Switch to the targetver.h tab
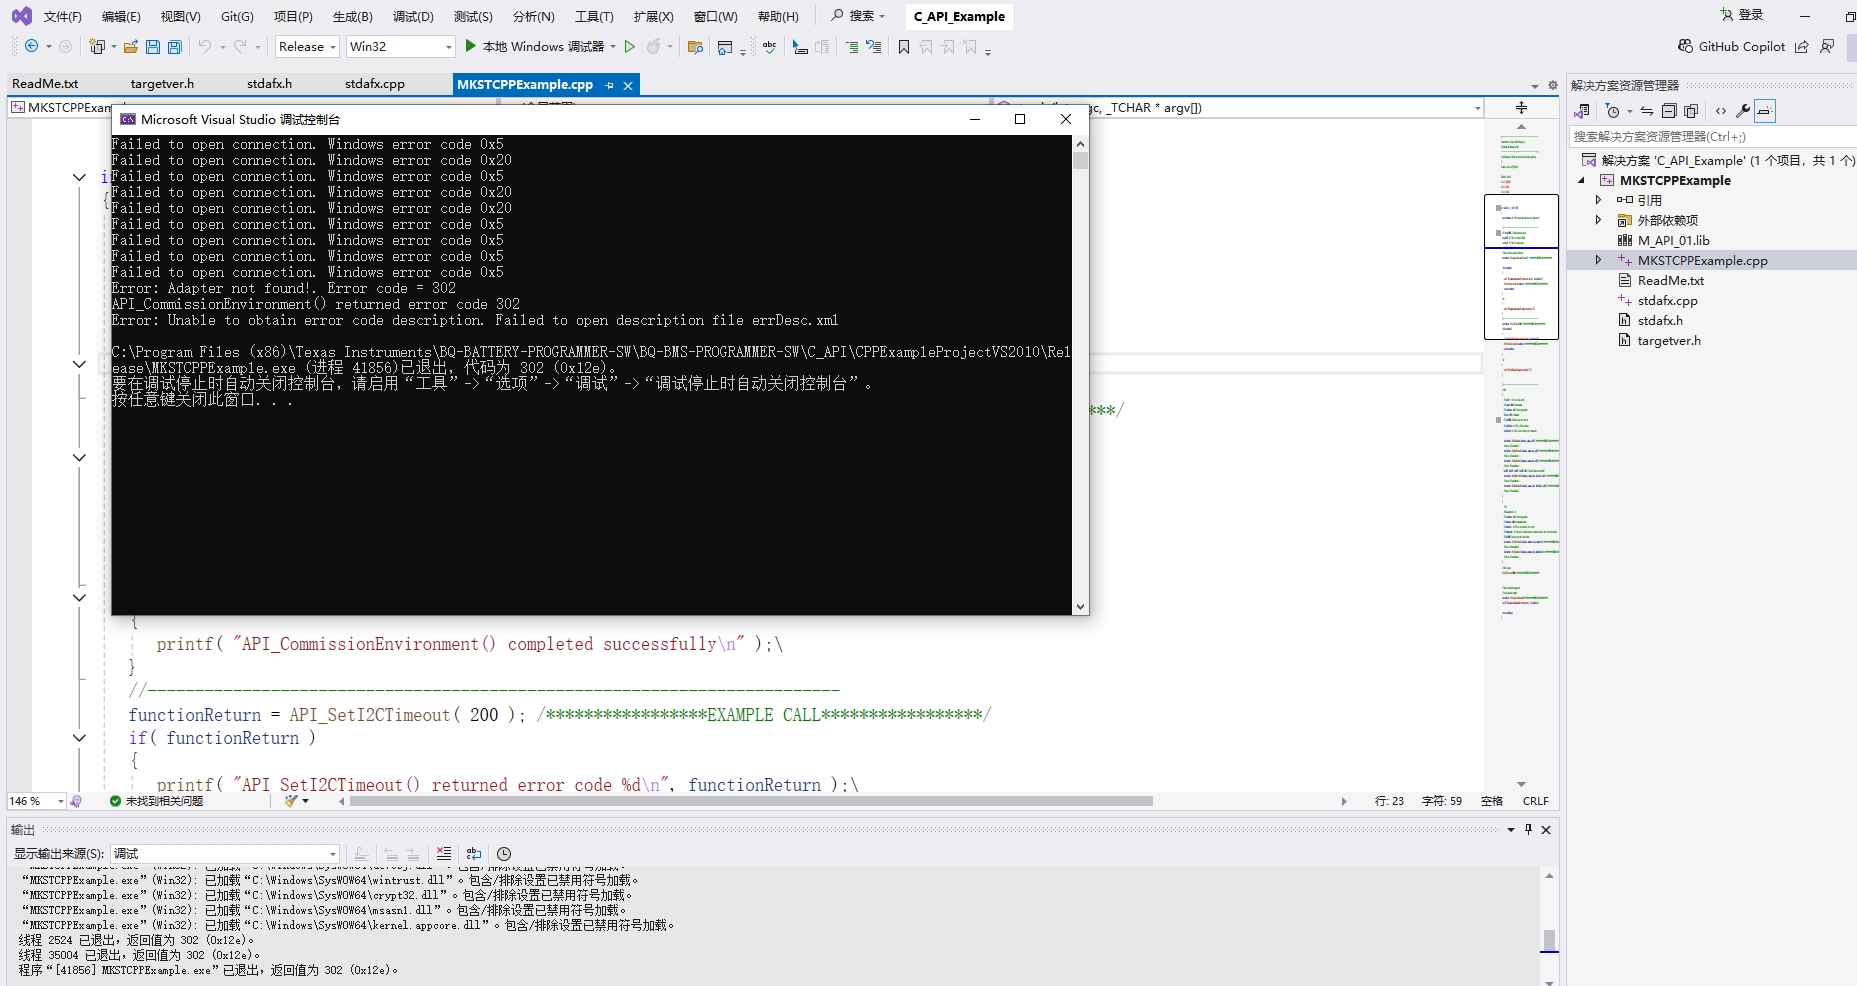This screenshot has height=986, width=1857. point(162,84)
